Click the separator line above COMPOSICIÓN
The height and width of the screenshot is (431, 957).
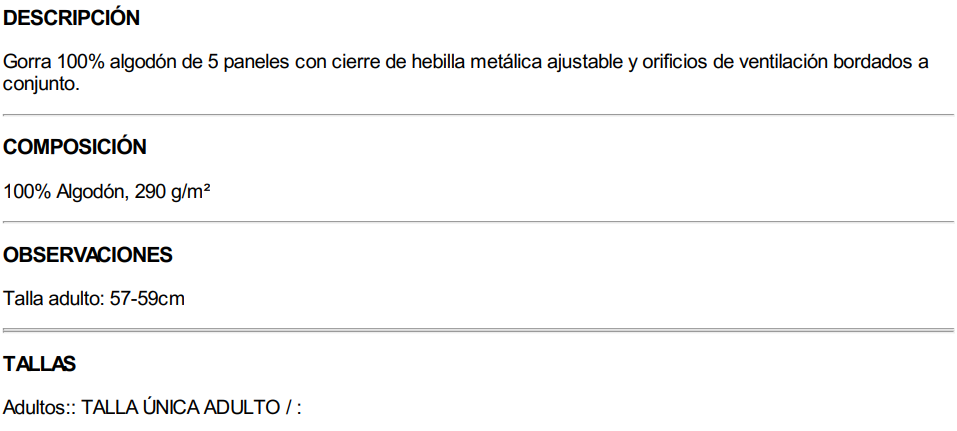click(478, 115)
